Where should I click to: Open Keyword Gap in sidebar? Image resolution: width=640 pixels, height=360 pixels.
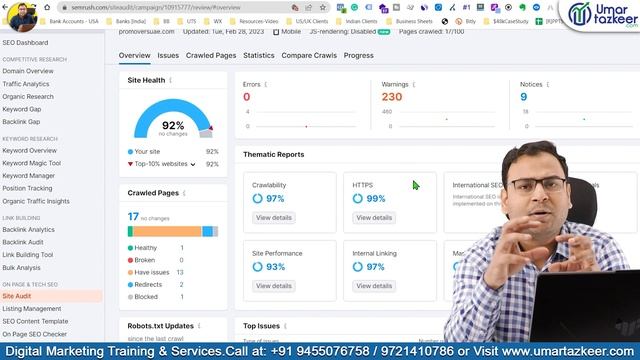pyautogui.click(x=22, y=109)
